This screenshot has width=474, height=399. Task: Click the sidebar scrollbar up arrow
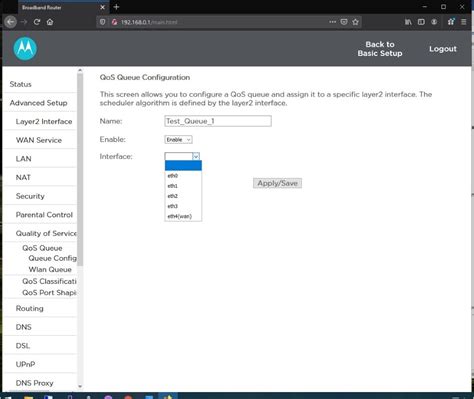[80, 70]
